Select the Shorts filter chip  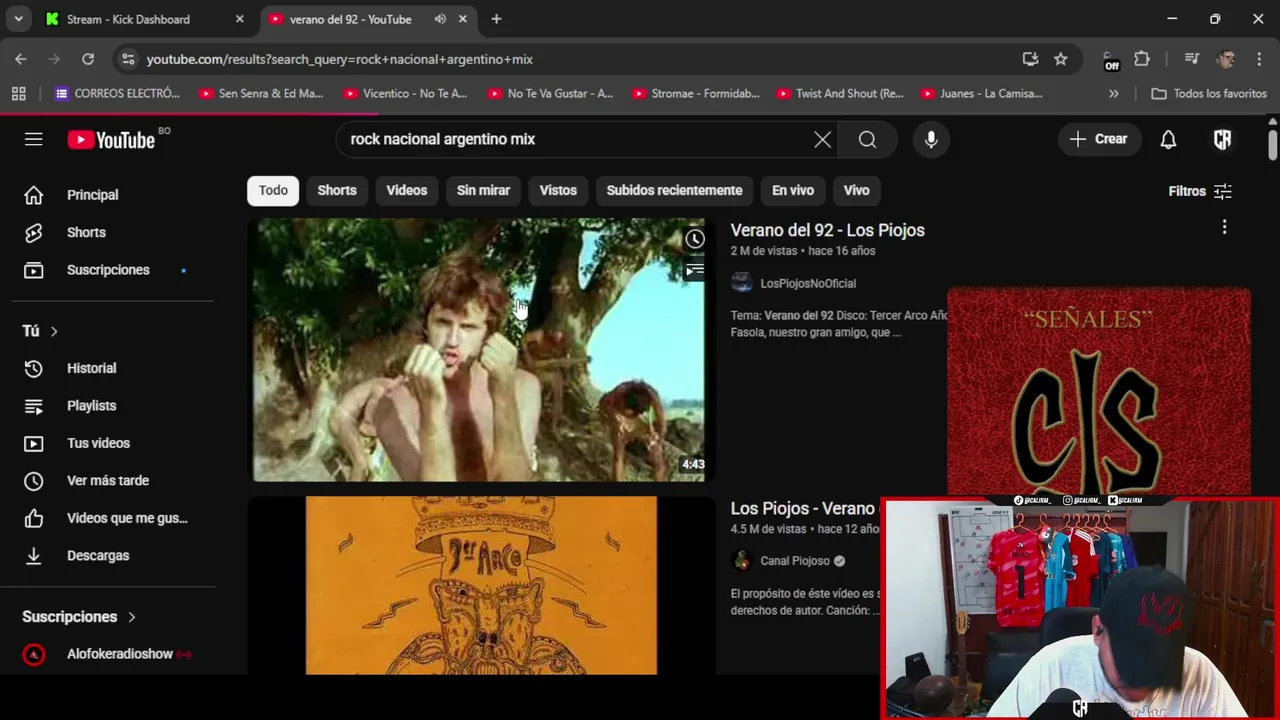337,190
